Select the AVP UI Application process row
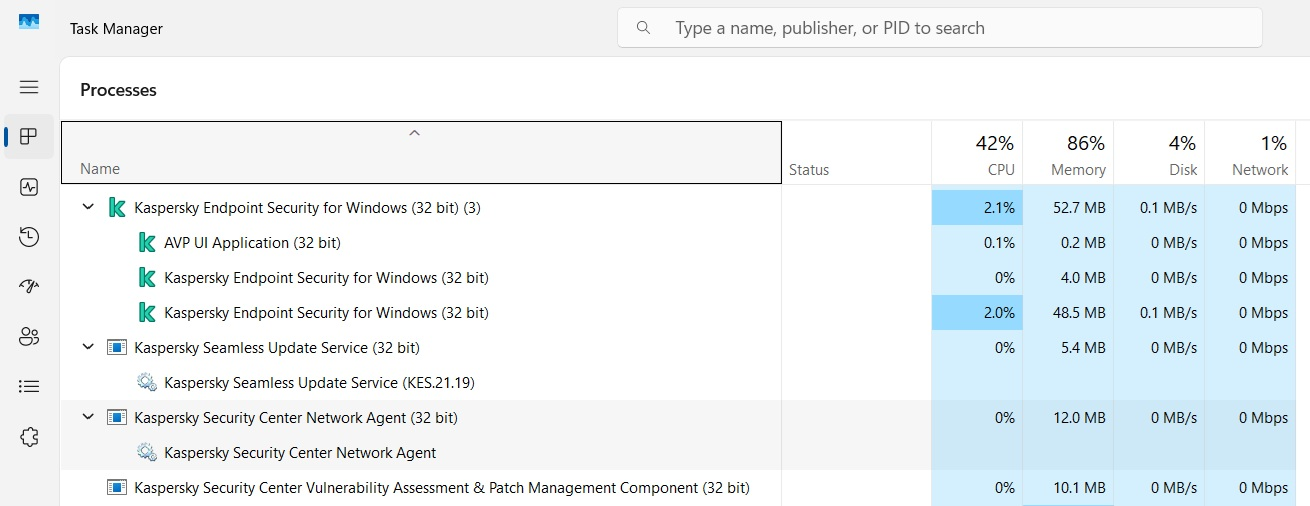The height and width of the screenshot is (506, 1310). (252, 243)
